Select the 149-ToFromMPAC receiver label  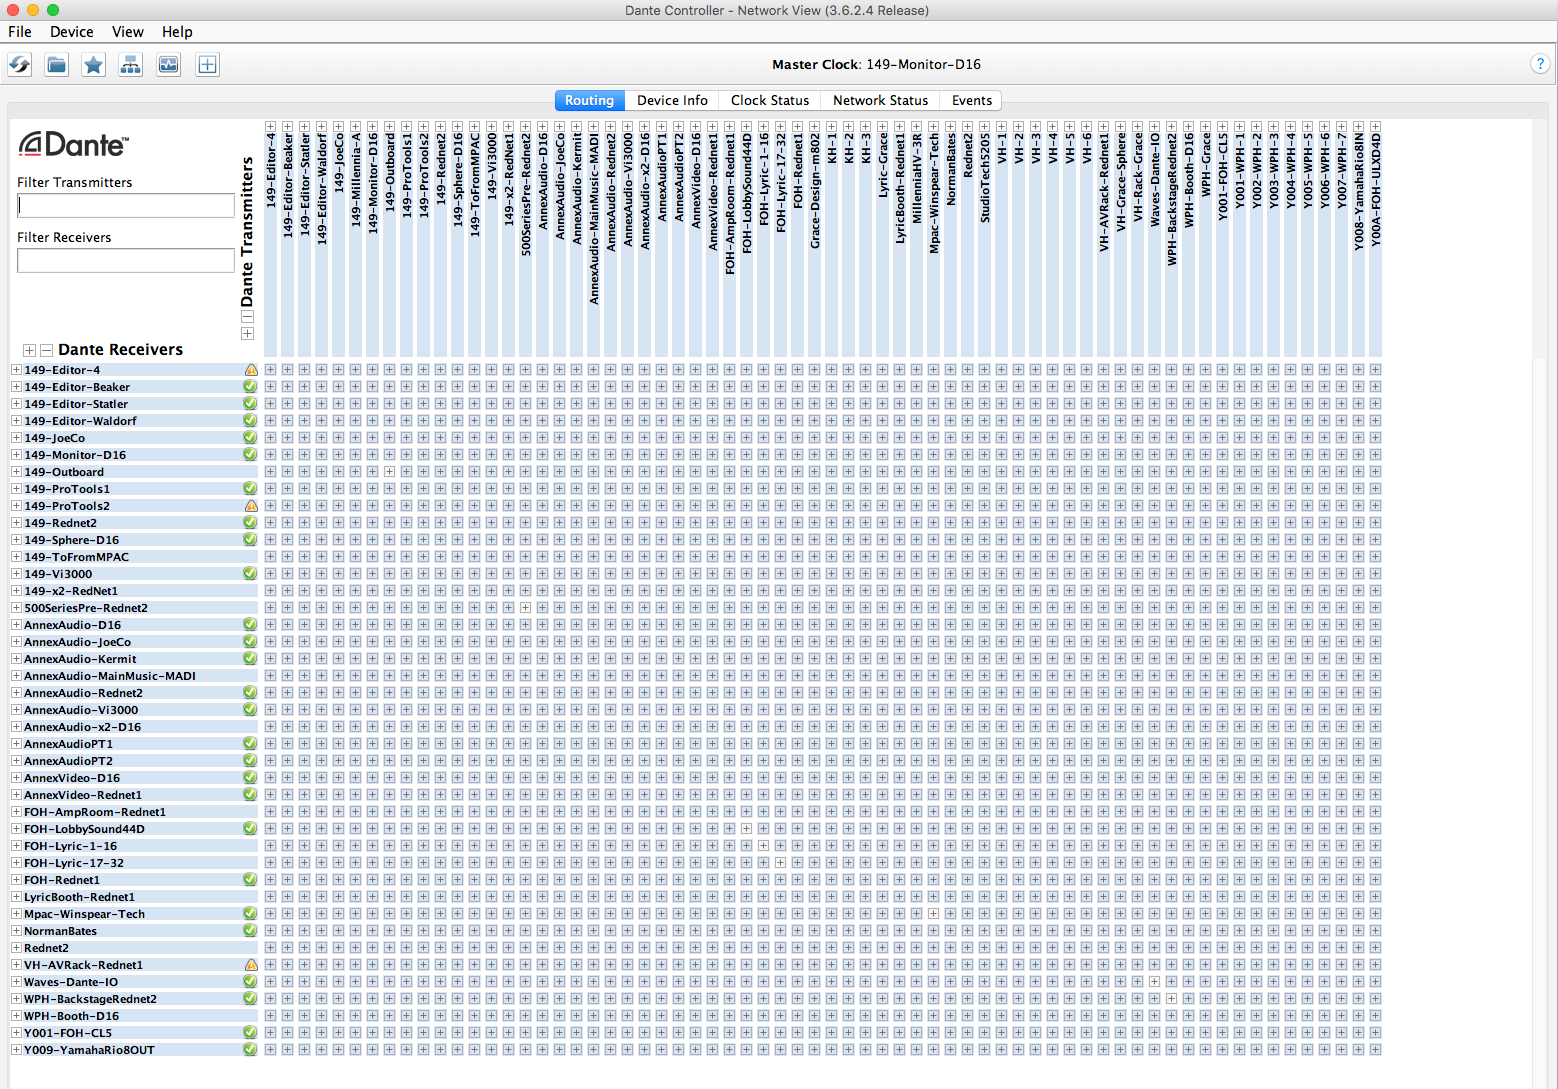(x=77, y=557)
